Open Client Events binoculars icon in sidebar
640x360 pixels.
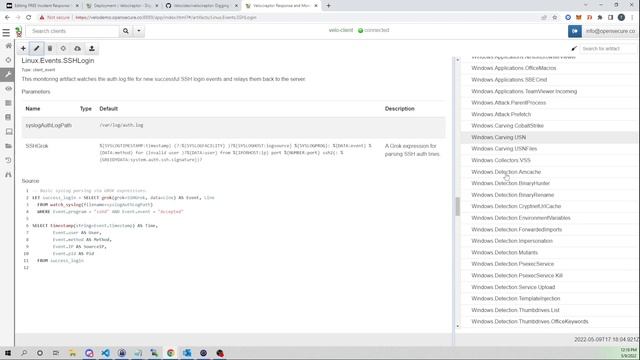point(8,174)
